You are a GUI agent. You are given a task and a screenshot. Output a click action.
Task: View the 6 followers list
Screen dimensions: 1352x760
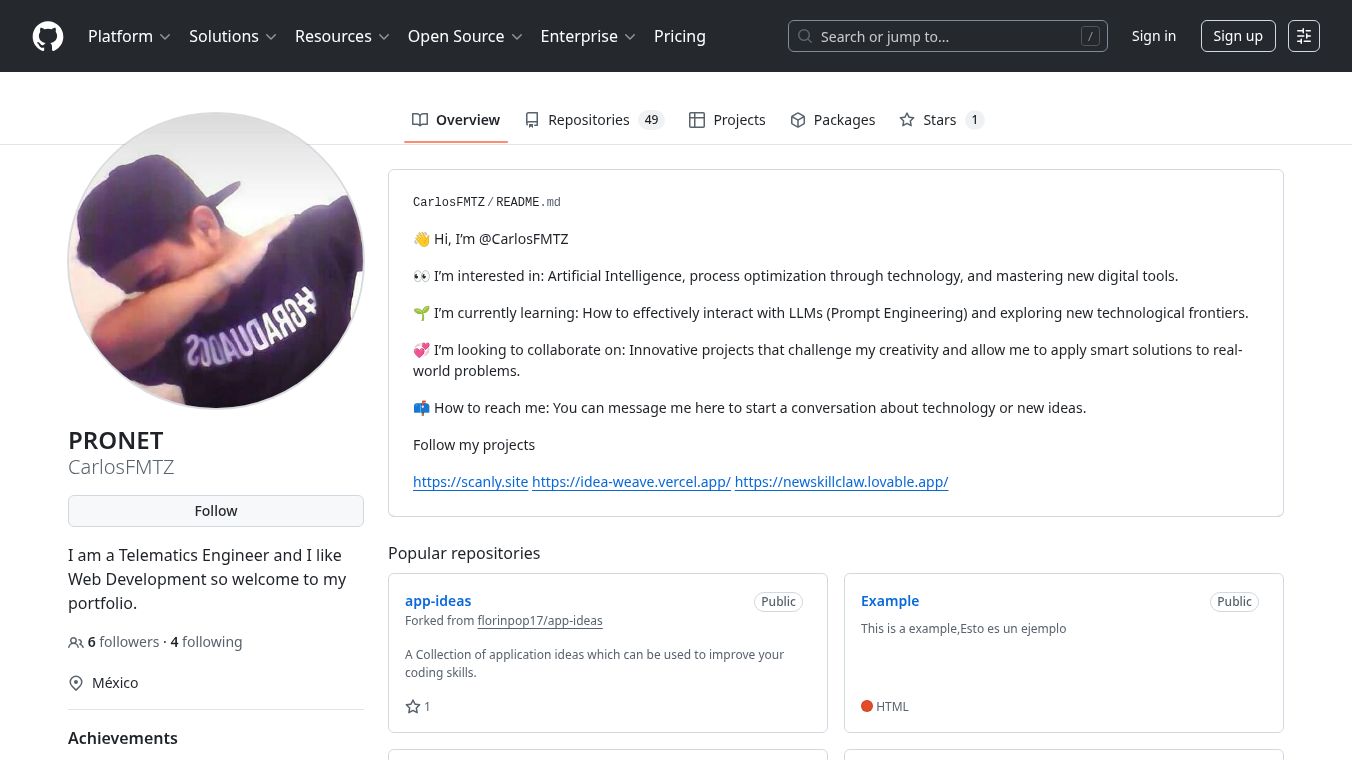(x=124, y=642)
